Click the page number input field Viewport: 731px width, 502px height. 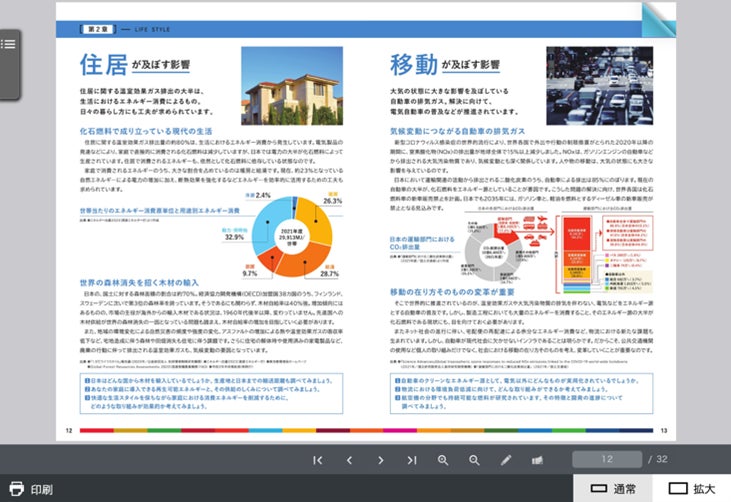pyautogui.click(x=607, y=459)
